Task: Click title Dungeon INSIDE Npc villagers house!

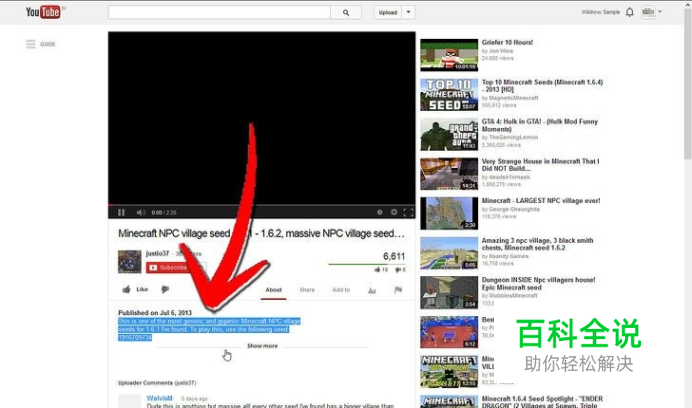Action: click(538, 283)
